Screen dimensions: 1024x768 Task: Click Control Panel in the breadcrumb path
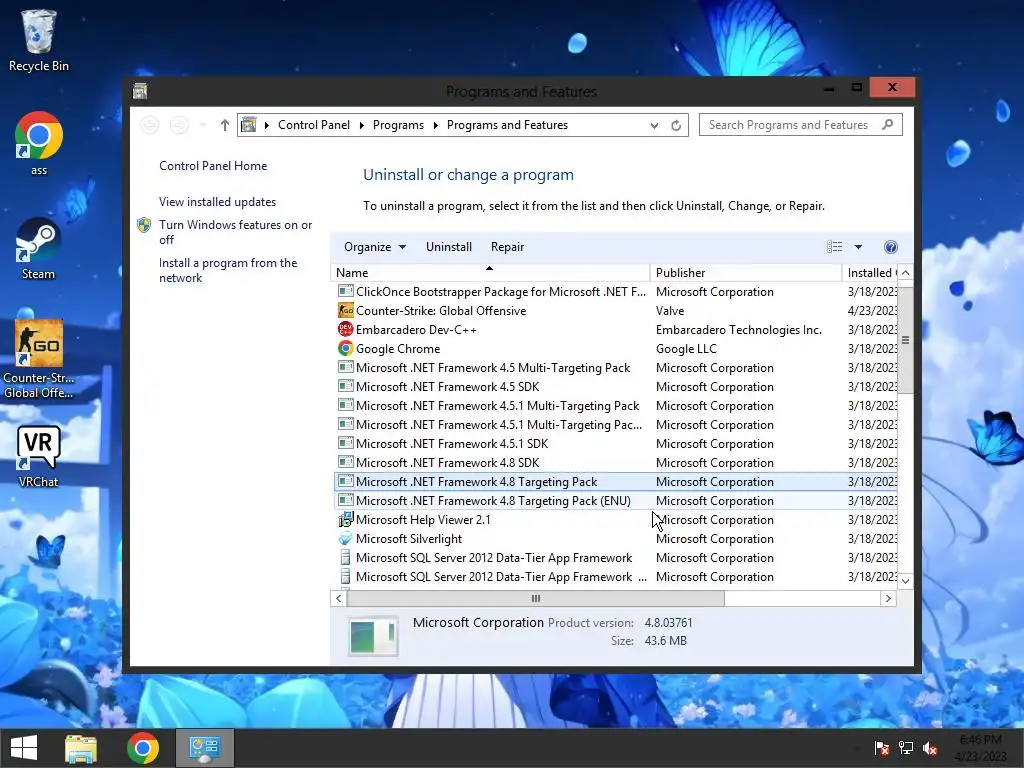[313, 125]
